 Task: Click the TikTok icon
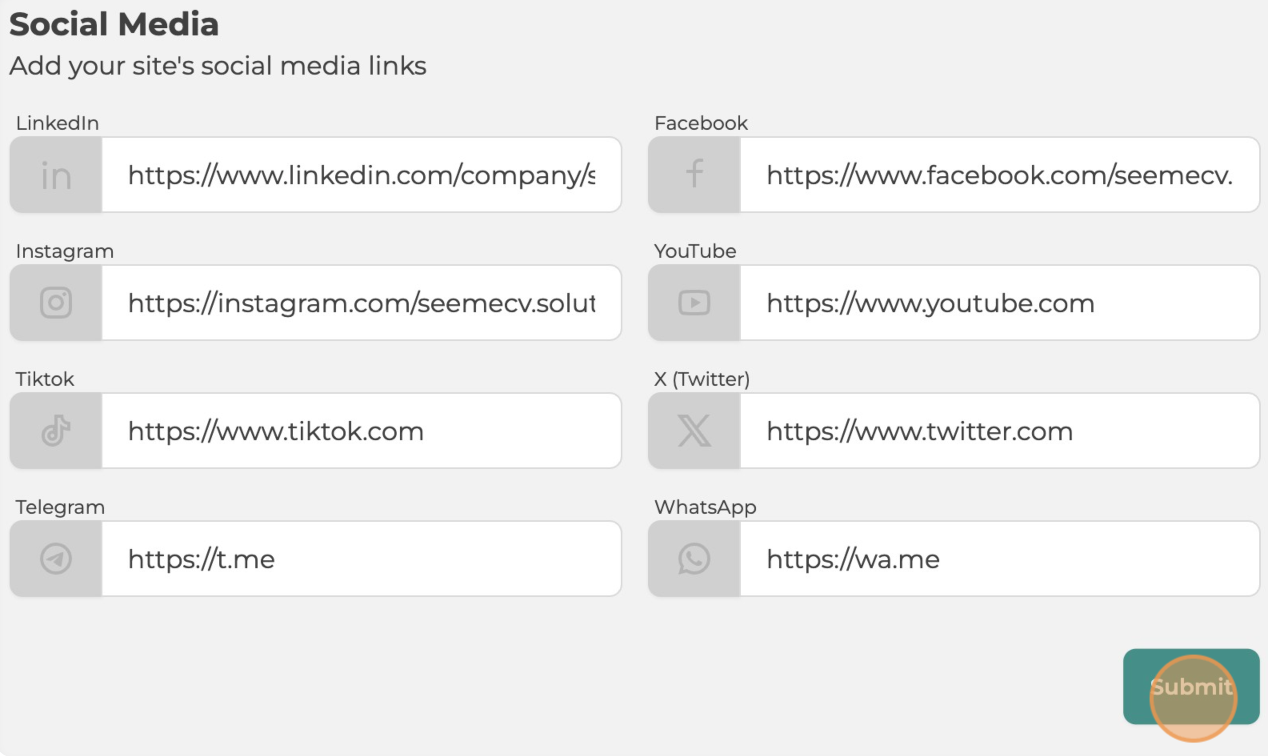point(56,431)
